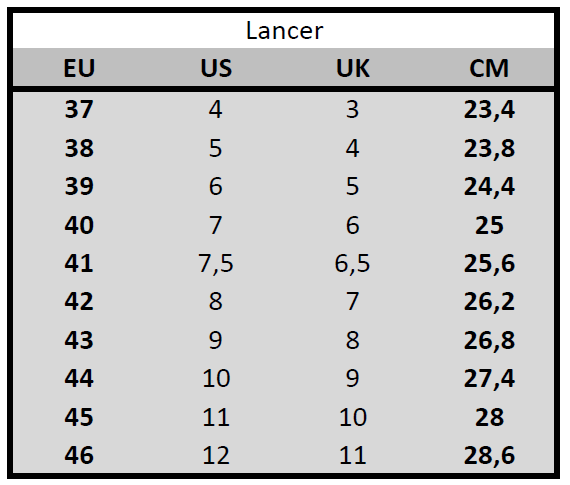Select the EU column header
570x485 pixels.
[79, 68]
